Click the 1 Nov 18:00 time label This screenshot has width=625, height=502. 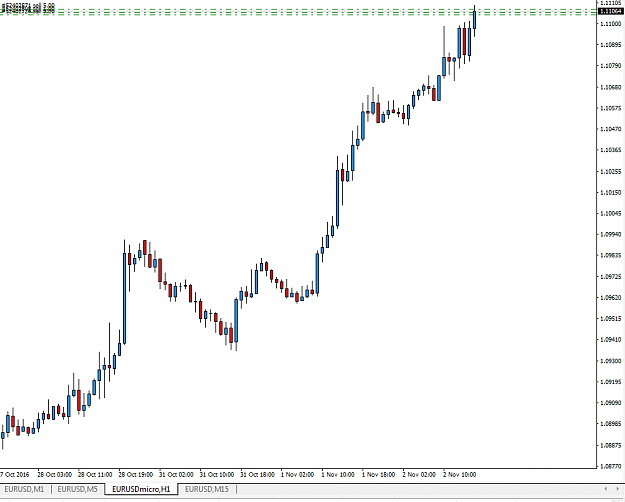coord(378,474)
